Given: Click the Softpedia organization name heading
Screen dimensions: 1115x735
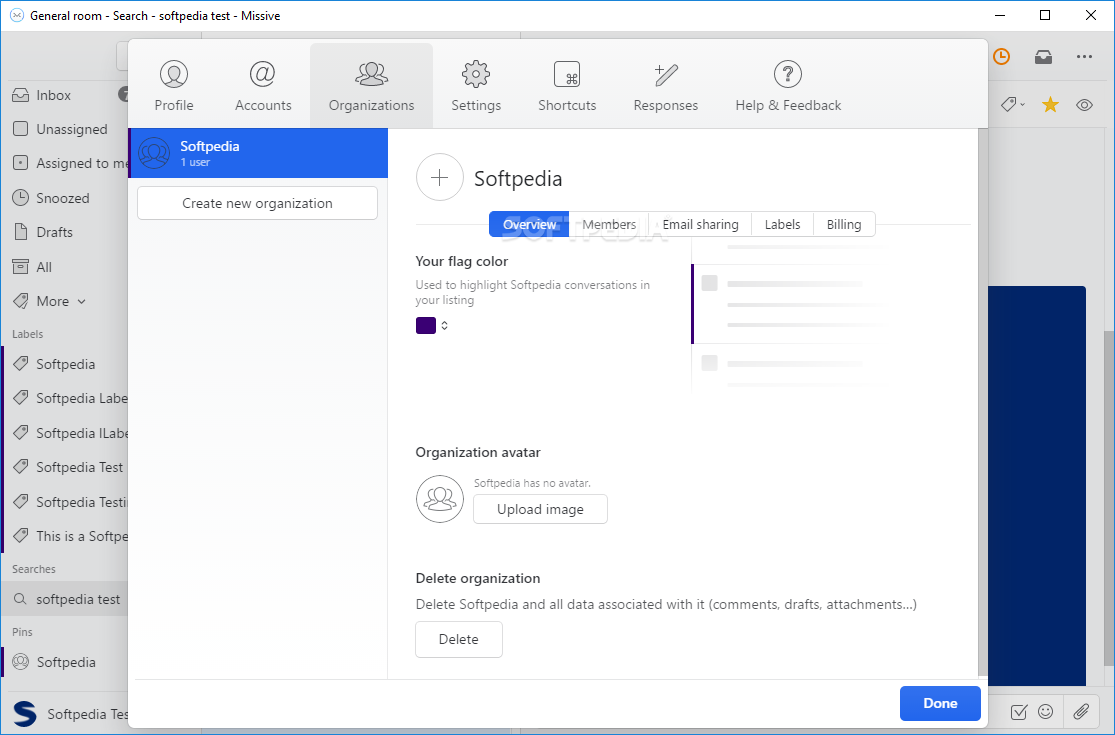Looking at the screenshot, I should (518, 178).
